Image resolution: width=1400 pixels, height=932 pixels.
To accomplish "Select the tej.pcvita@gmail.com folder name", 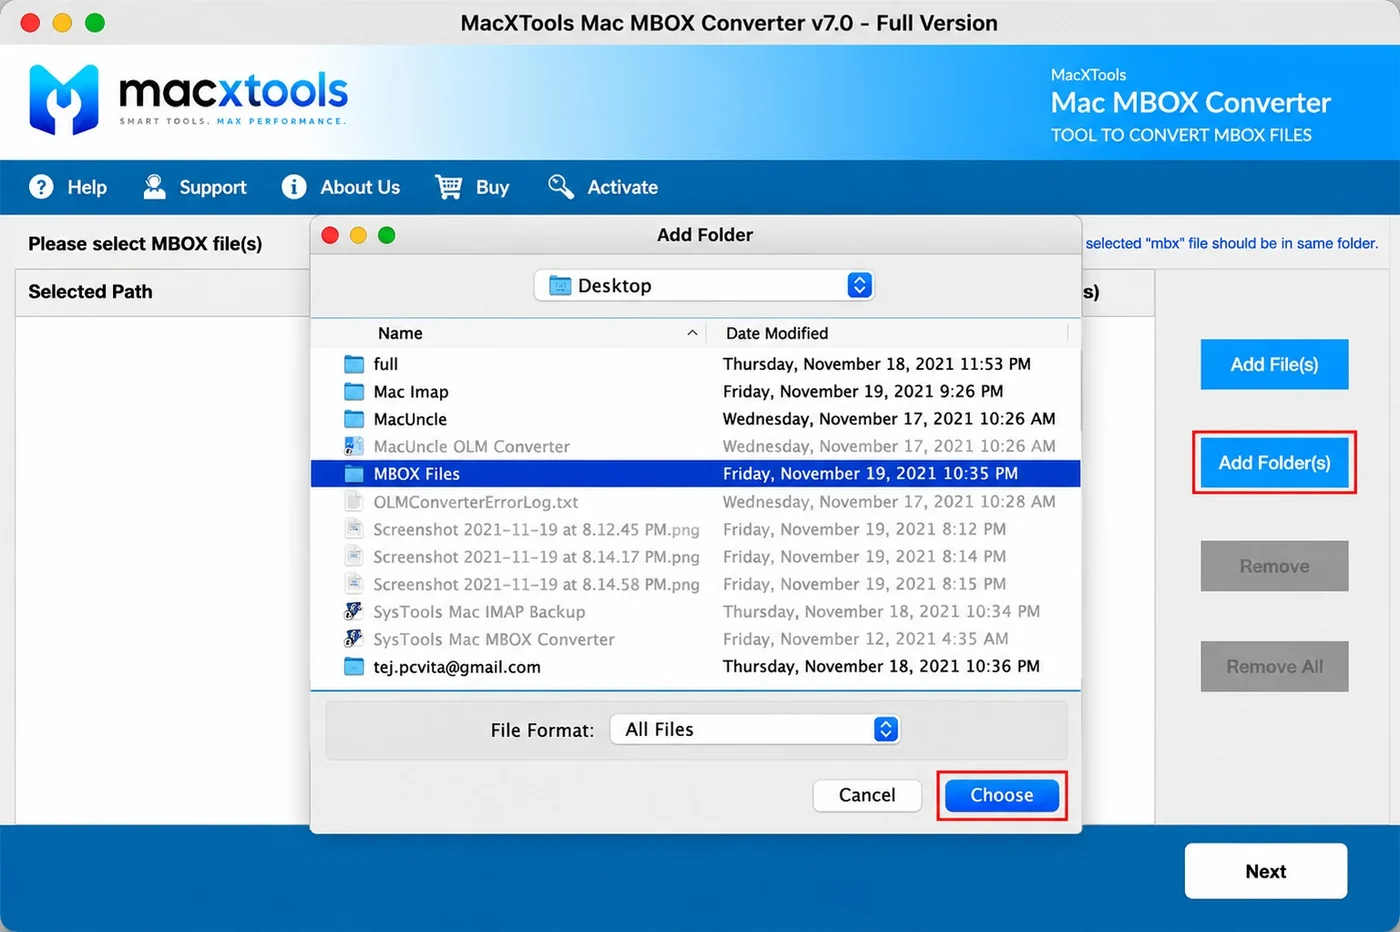I will coord(457,667).
